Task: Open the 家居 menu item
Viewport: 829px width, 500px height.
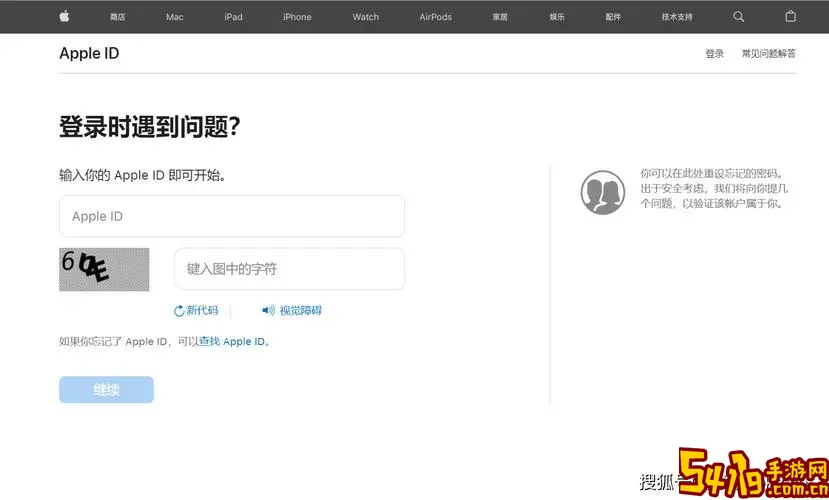Action: (x=500, y=17)
